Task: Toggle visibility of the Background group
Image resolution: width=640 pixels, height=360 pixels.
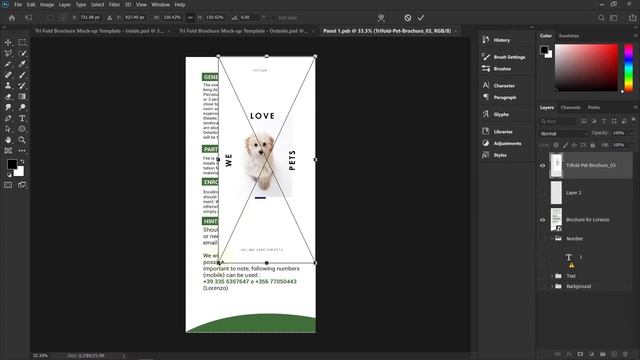Action: point(542,286)
